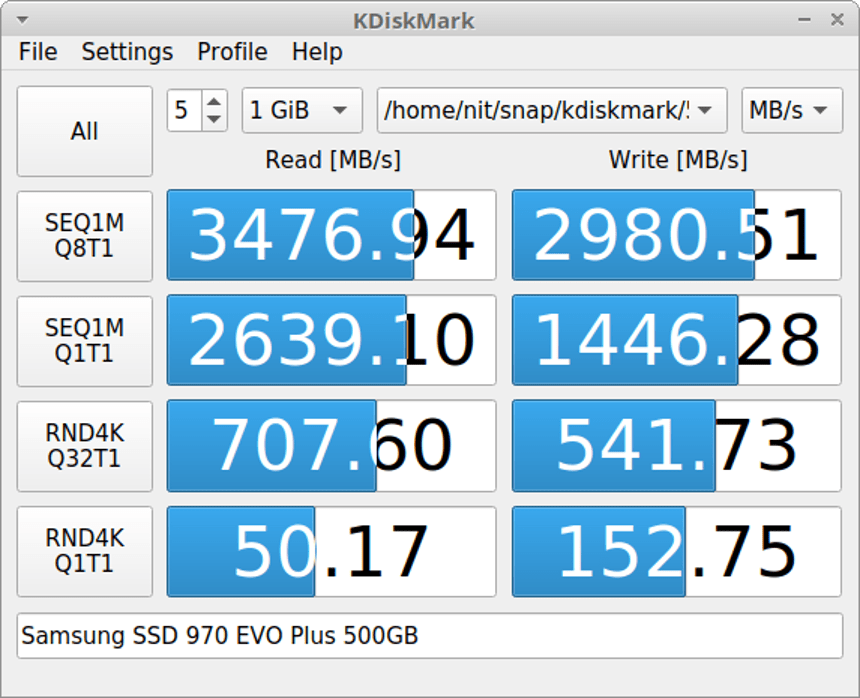Change measurement units via MB/s dropdown
Viewport: 860px width, 698px height.
pos(791,110)
